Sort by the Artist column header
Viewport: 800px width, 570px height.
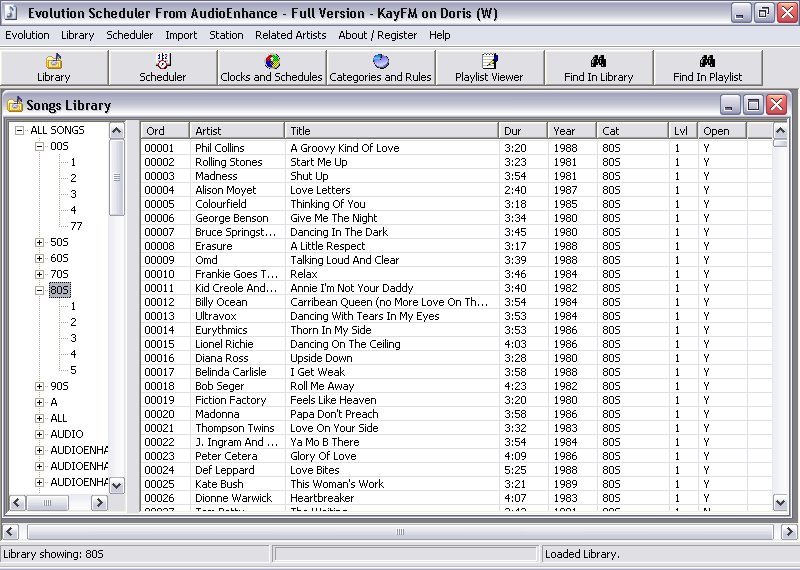click(x=237, y=131)
